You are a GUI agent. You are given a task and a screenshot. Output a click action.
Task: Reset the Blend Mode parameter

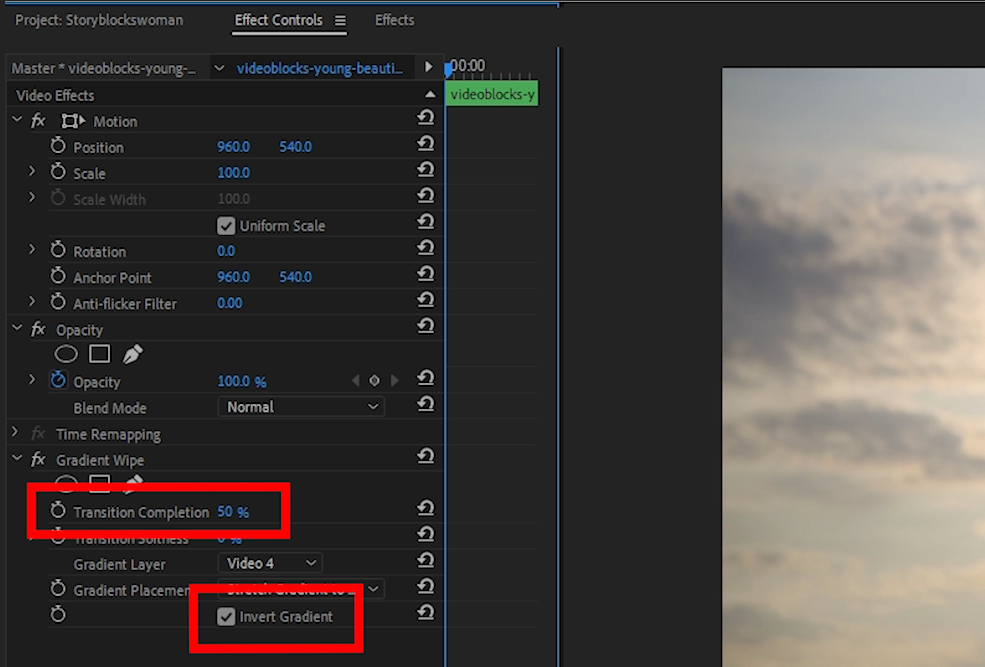(x=426, y=404)
